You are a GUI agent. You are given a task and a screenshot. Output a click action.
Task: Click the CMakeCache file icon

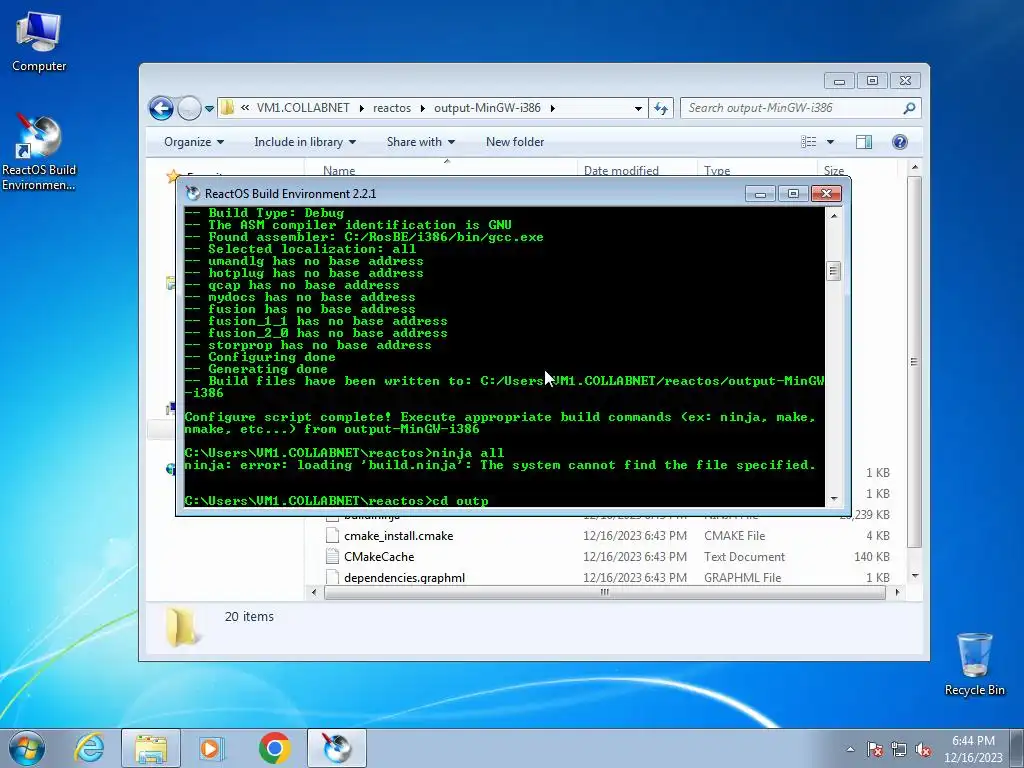pos(332,556)
